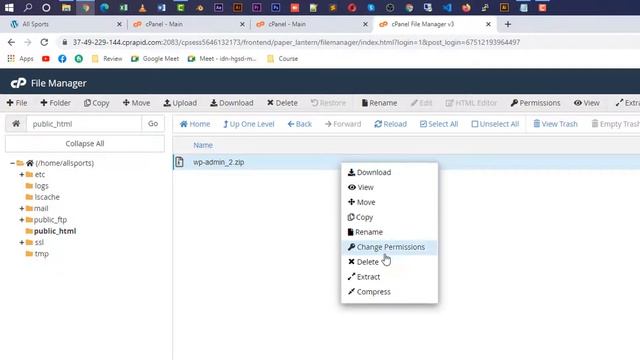The height and width of the screenshot is (360, 640).
Task: Choose Rename from context menu
Action: tap(389, 232)
